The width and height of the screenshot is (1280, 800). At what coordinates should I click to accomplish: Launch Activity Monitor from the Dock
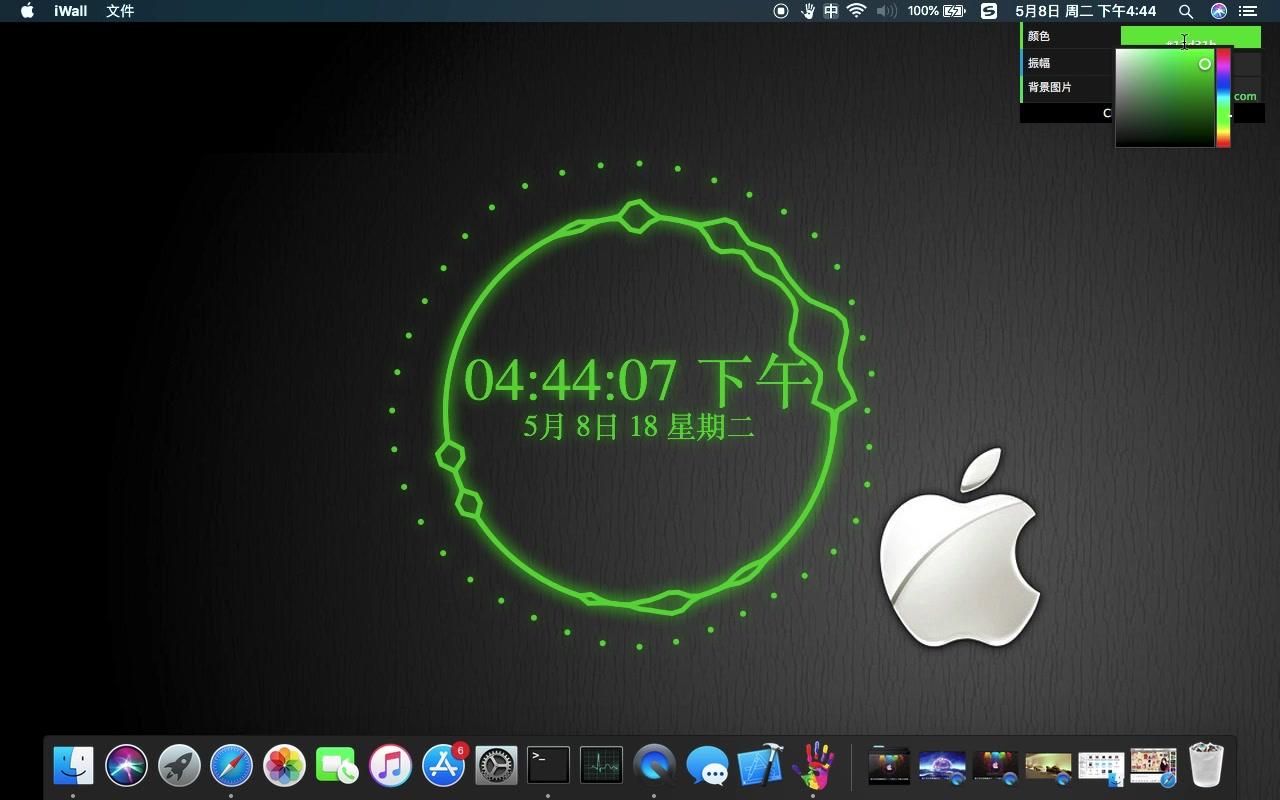(x=600, y=766)
